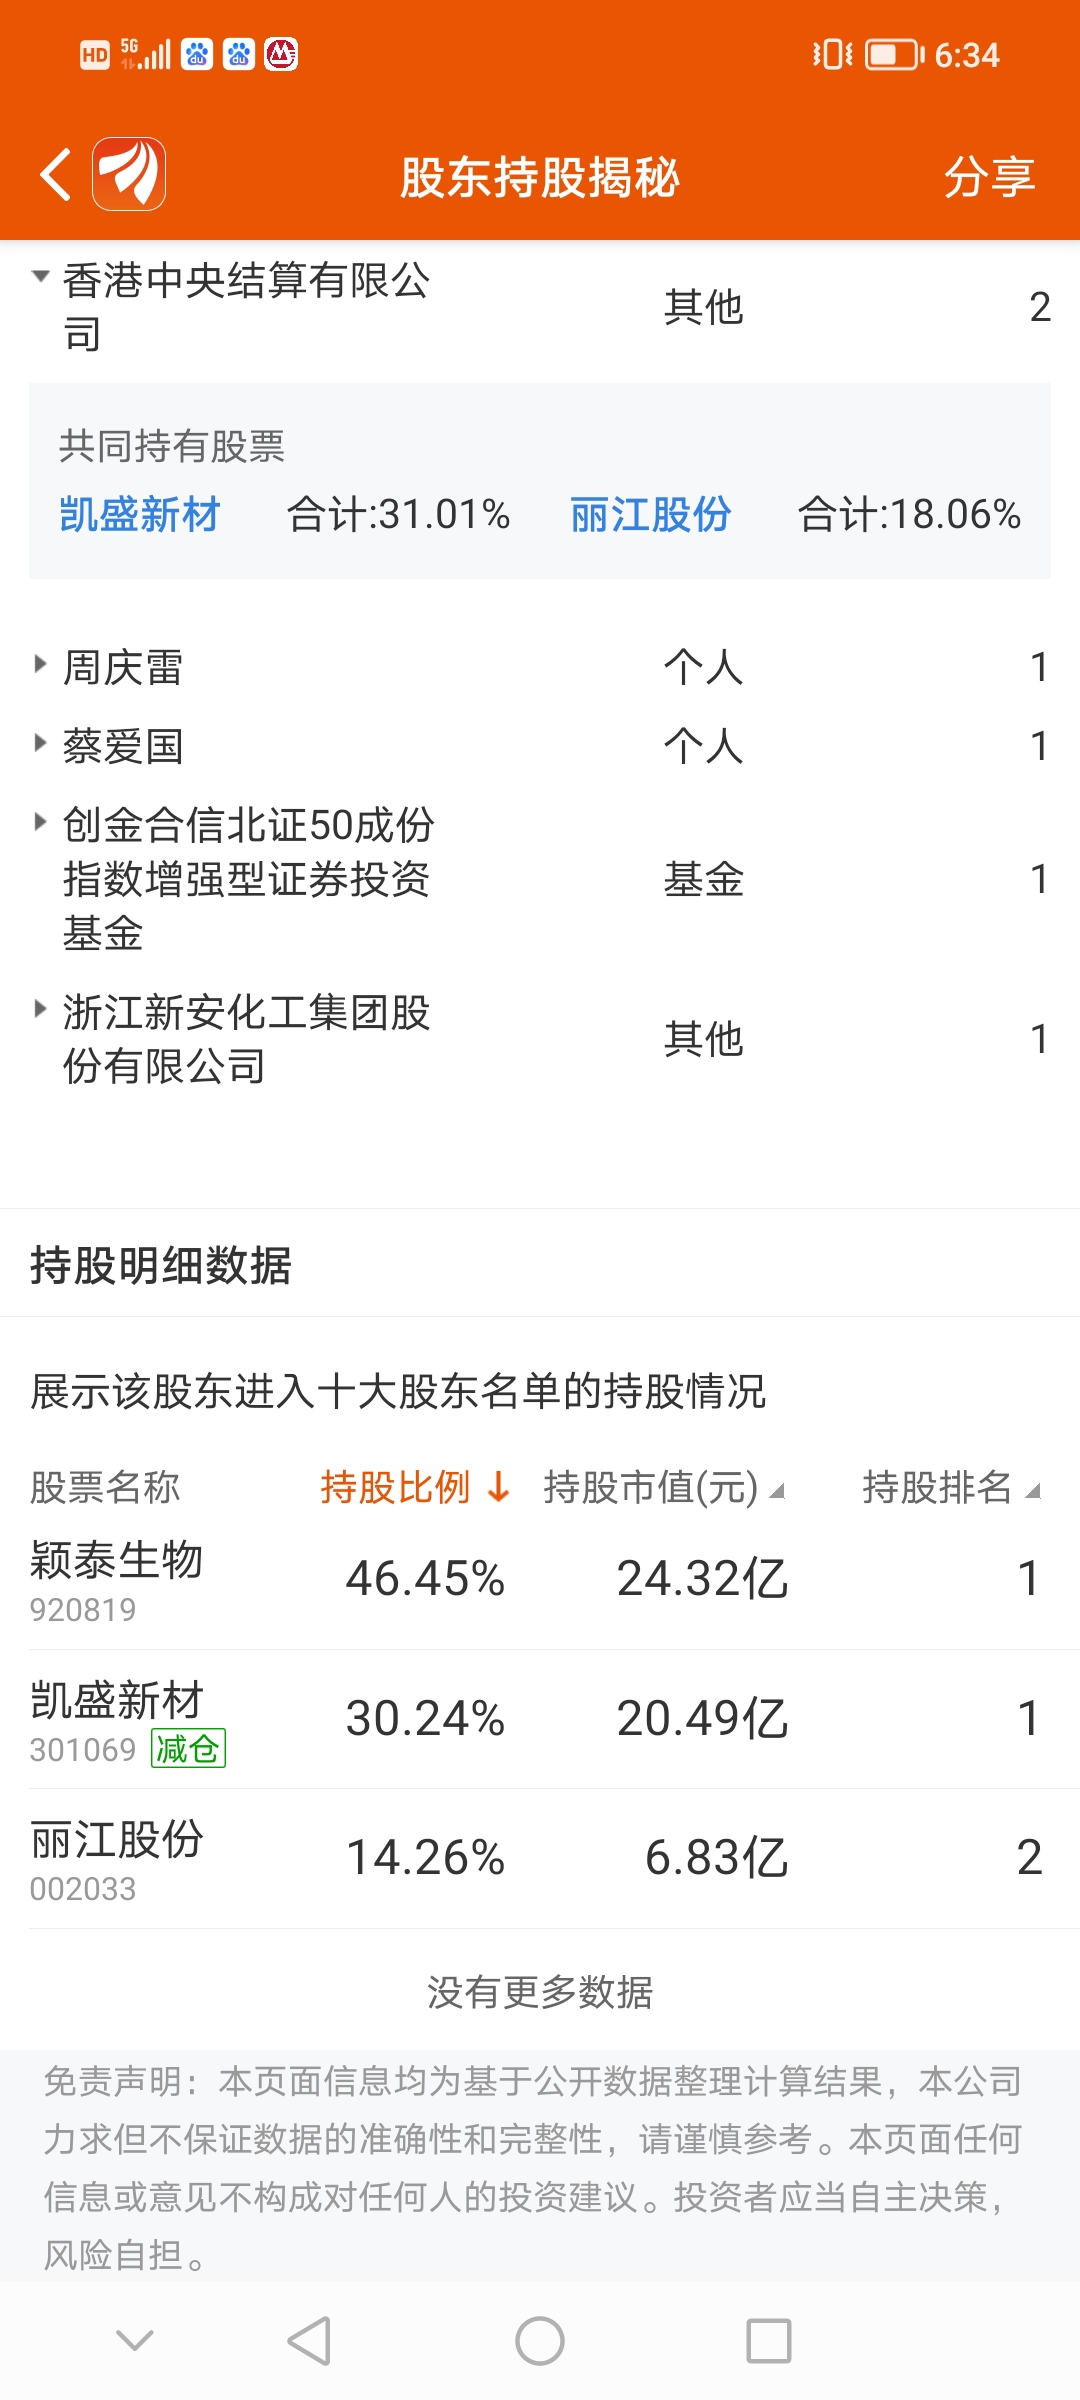Tap the 减仓 tag on 凯盛新材

point(188,1748)
